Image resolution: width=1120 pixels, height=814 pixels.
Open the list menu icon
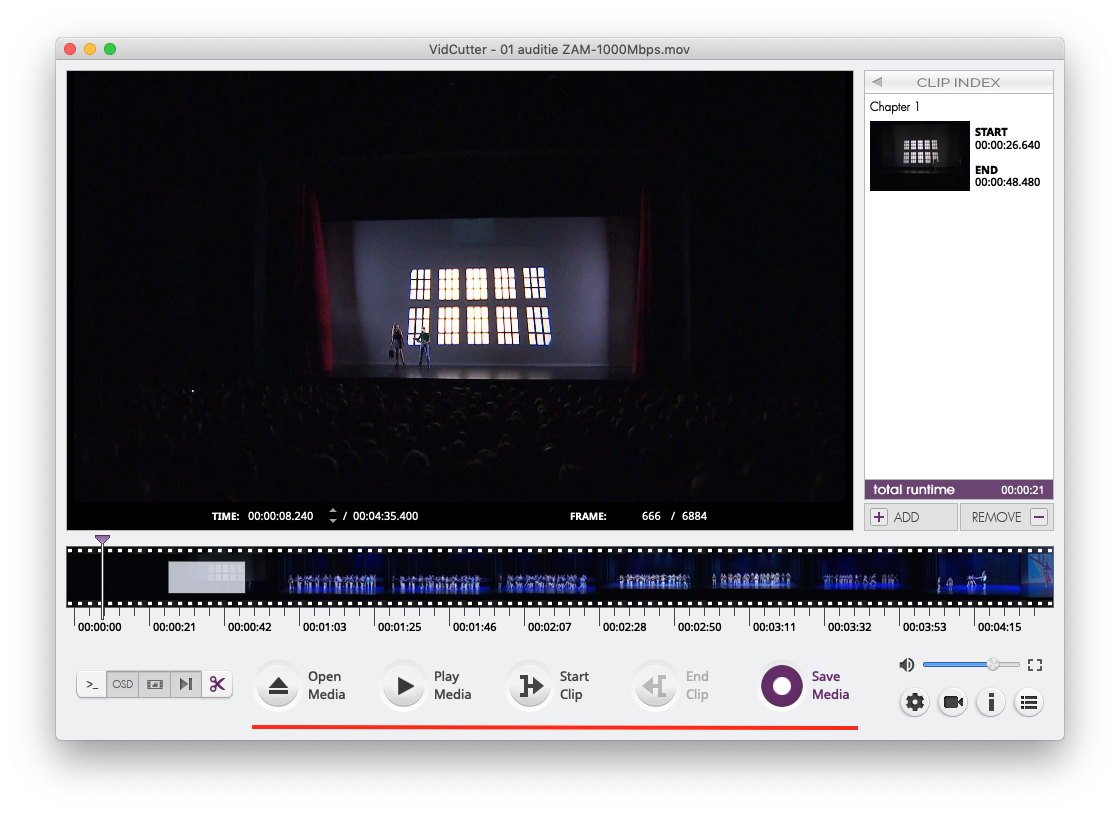pyautogui.click(x=1028, y=703)
